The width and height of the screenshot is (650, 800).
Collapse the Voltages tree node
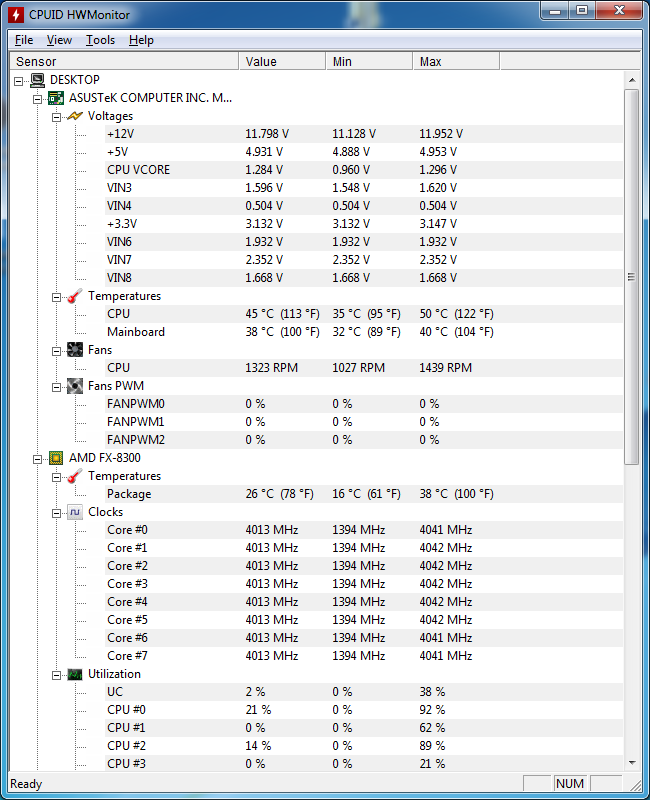(x=57, y=116)
